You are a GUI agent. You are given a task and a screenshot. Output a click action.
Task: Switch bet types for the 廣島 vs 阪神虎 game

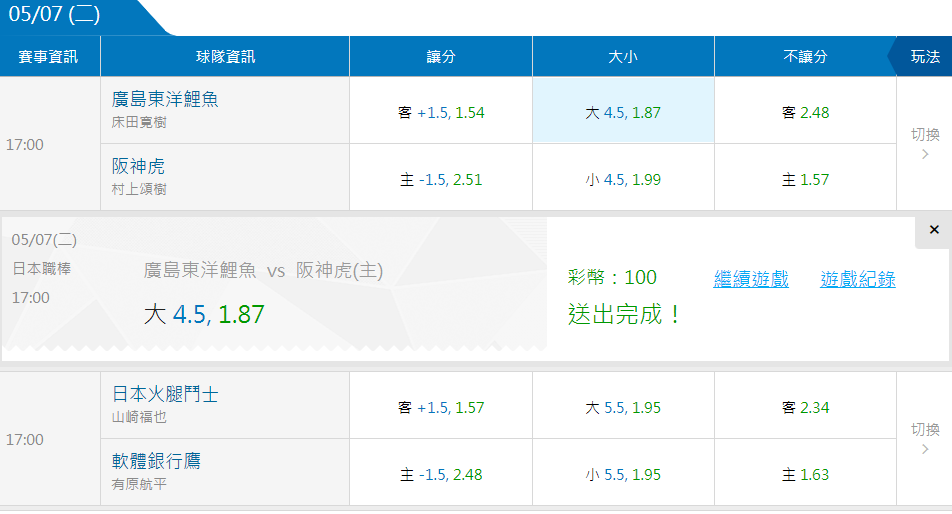point(925,143)
